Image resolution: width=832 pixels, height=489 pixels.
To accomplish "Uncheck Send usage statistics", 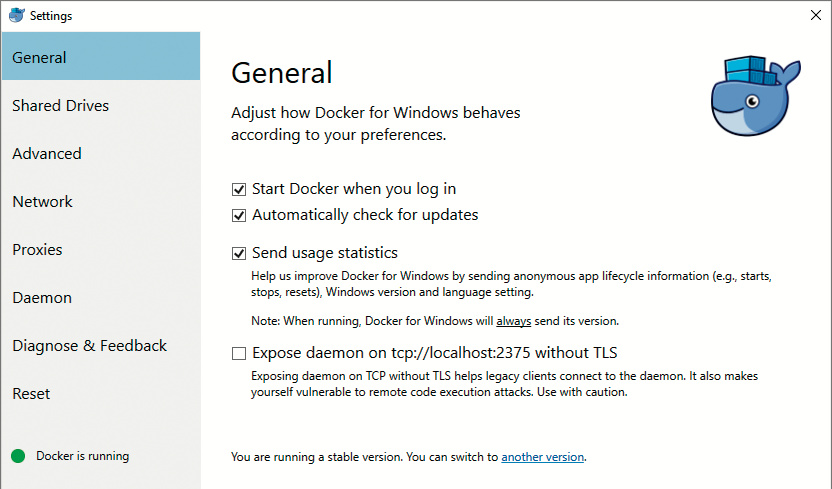I will pyautogui.click(x=239, y=253).
